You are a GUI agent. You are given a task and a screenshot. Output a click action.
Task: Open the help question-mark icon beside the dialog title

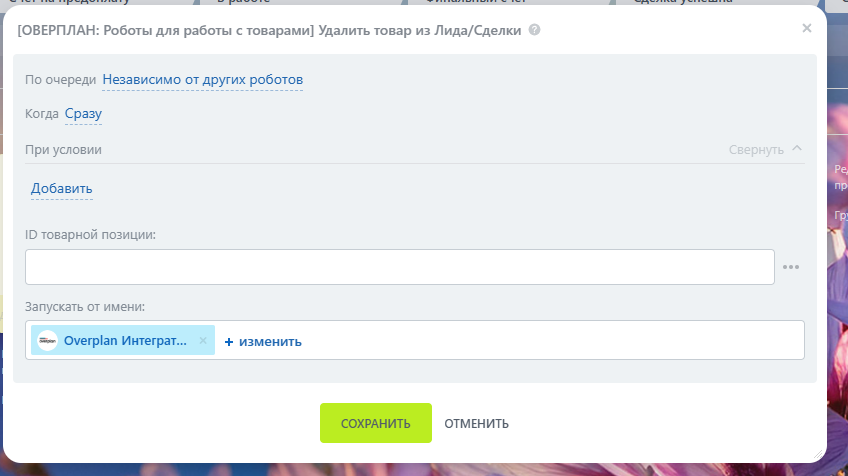534,30
